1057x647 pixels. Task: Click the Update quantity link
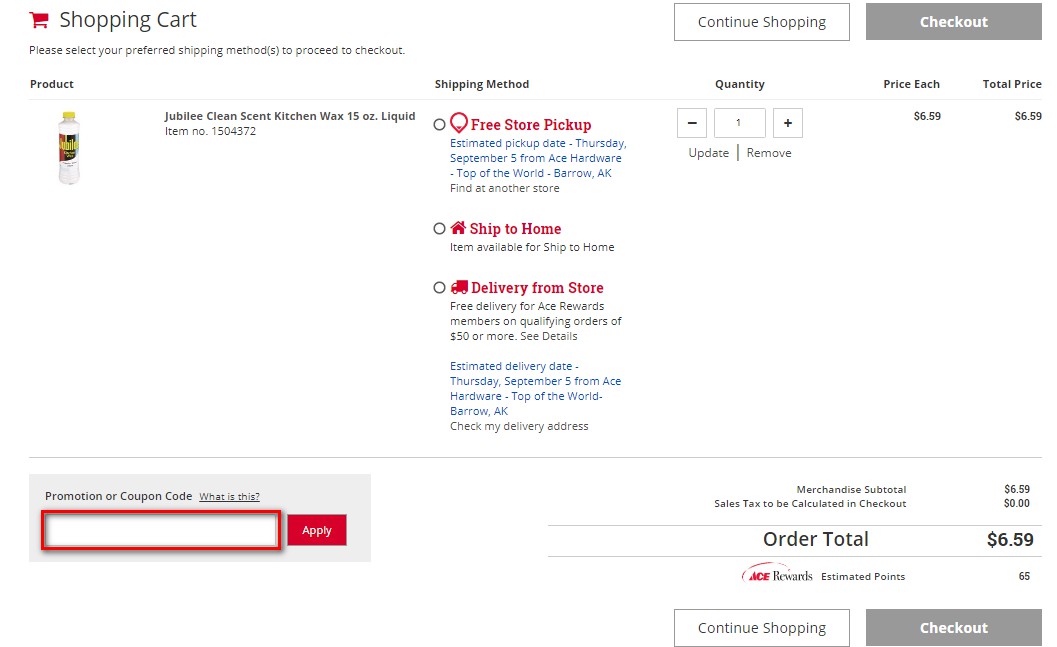click(x=708, y=153)
